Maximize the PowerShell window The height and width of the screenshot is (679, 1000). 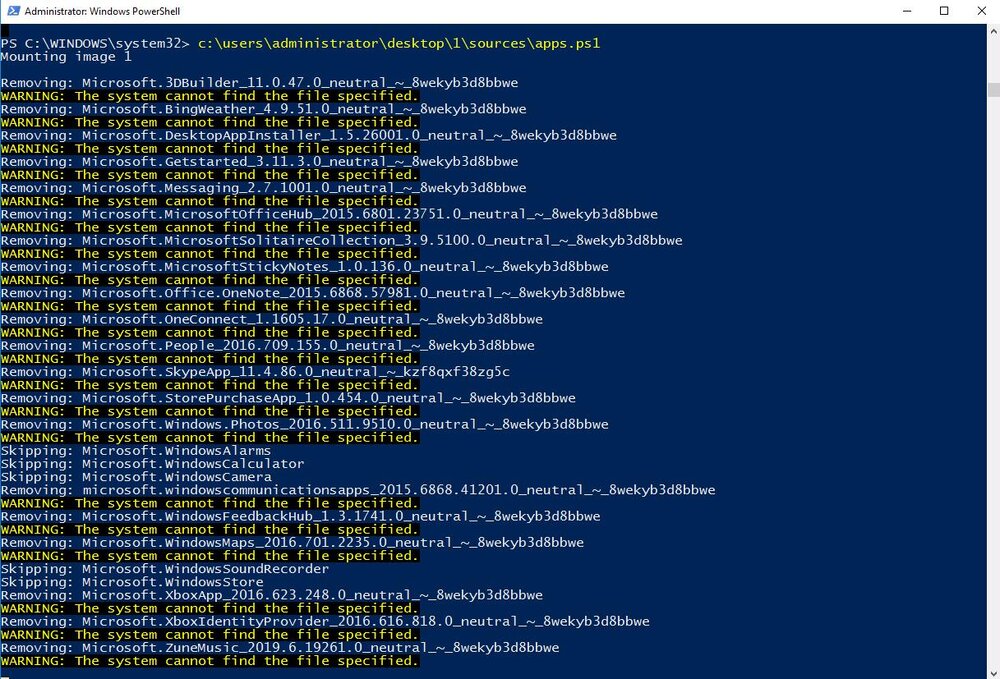click(945, 11)
